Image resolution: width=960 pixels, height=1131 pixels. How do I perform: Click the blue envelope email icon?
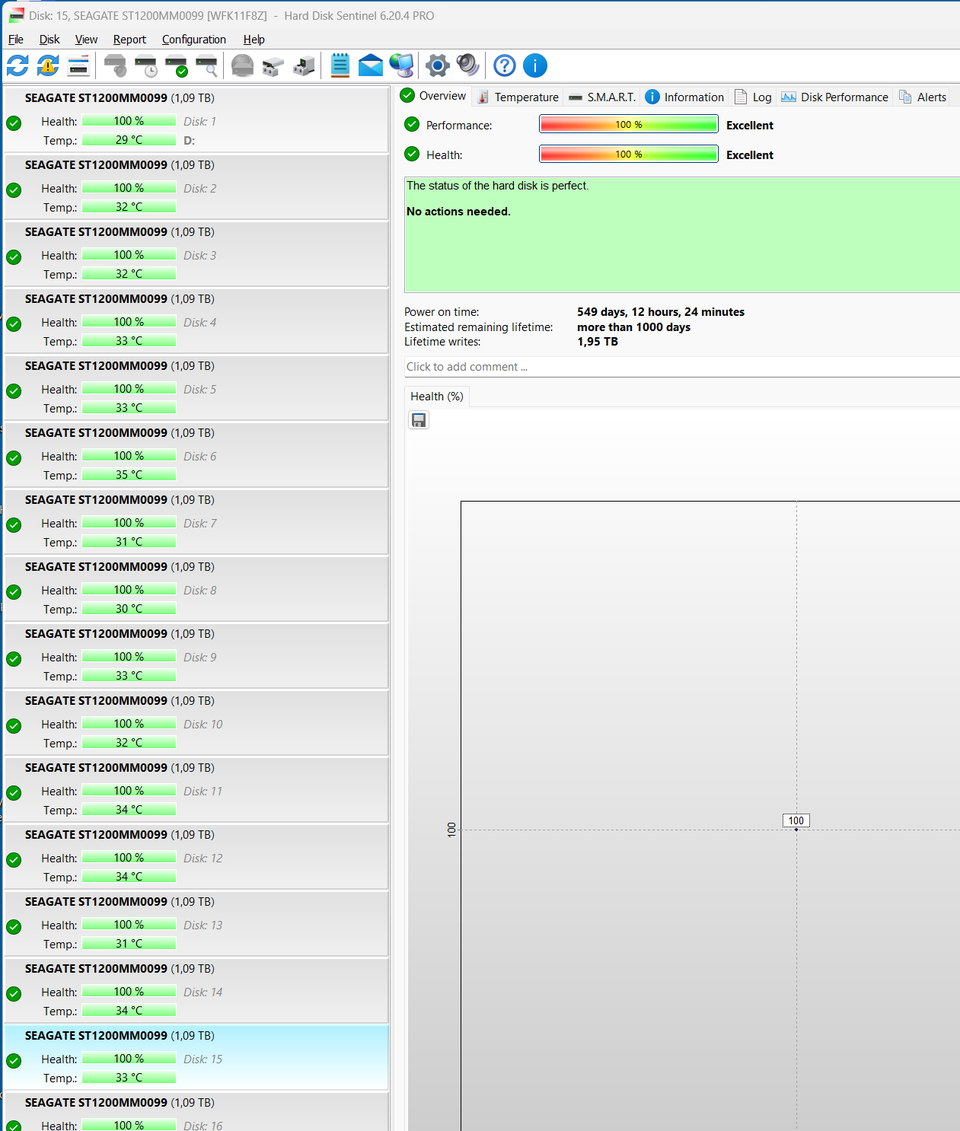coord(370,66)
